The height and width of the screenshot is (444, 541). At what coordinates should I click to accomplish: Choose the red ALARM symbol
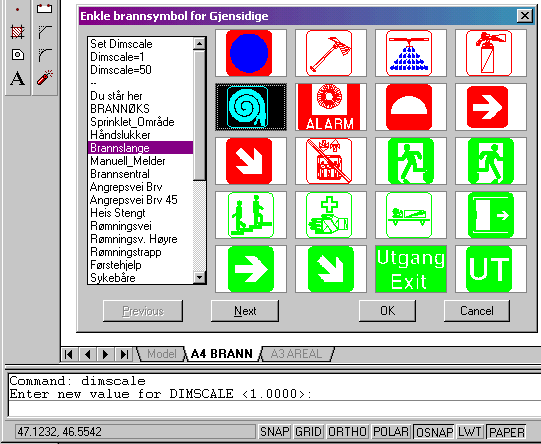click(x=331, y=107)
